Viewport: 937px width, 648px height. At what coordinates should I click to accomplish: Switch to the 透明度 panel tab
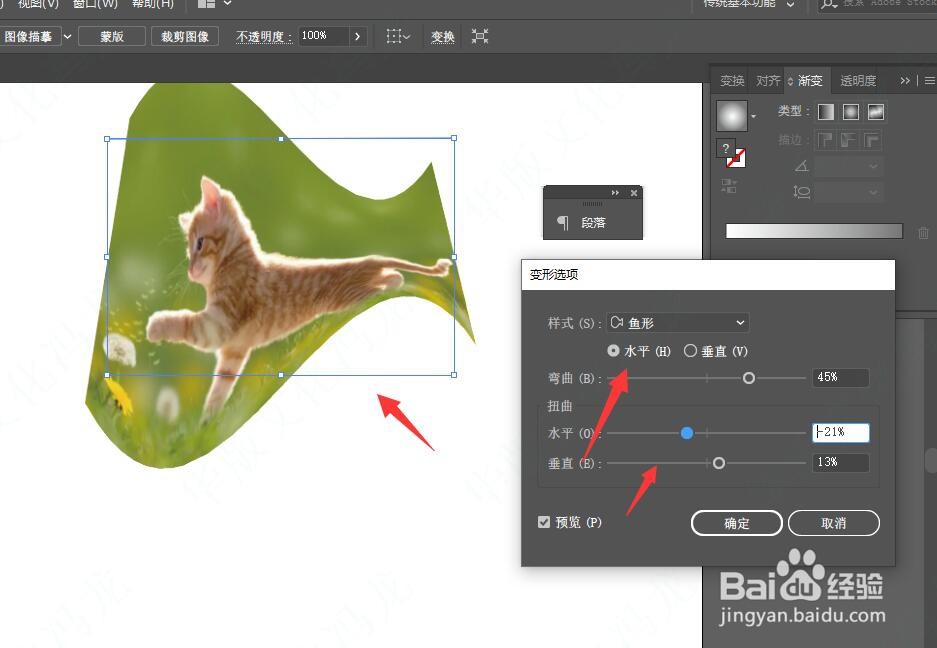coord(856,80)
